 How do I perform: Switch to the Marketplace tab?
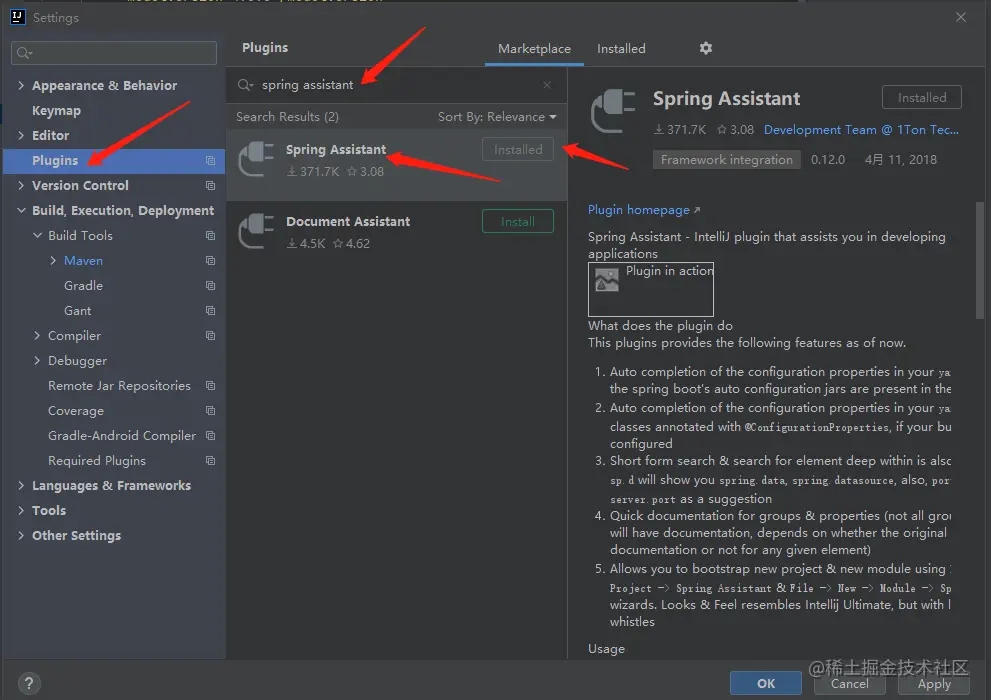click(x=534, y=49)
